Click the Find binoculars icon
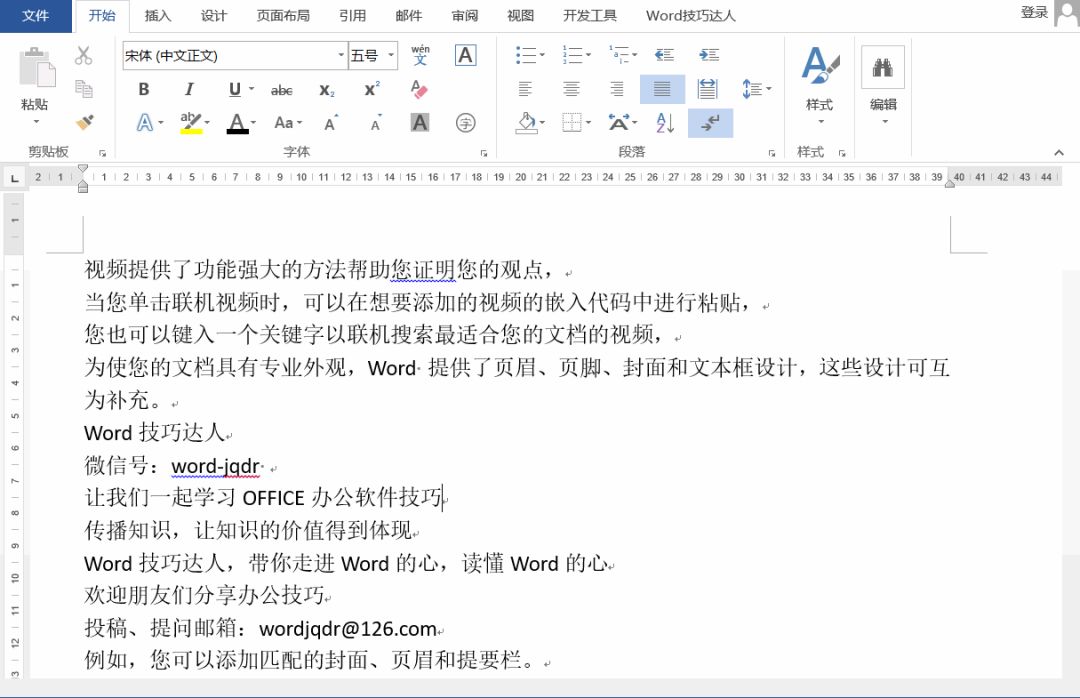Image resolution: width=1080 pixels, height=698 pixels. [x=883, y=68]
